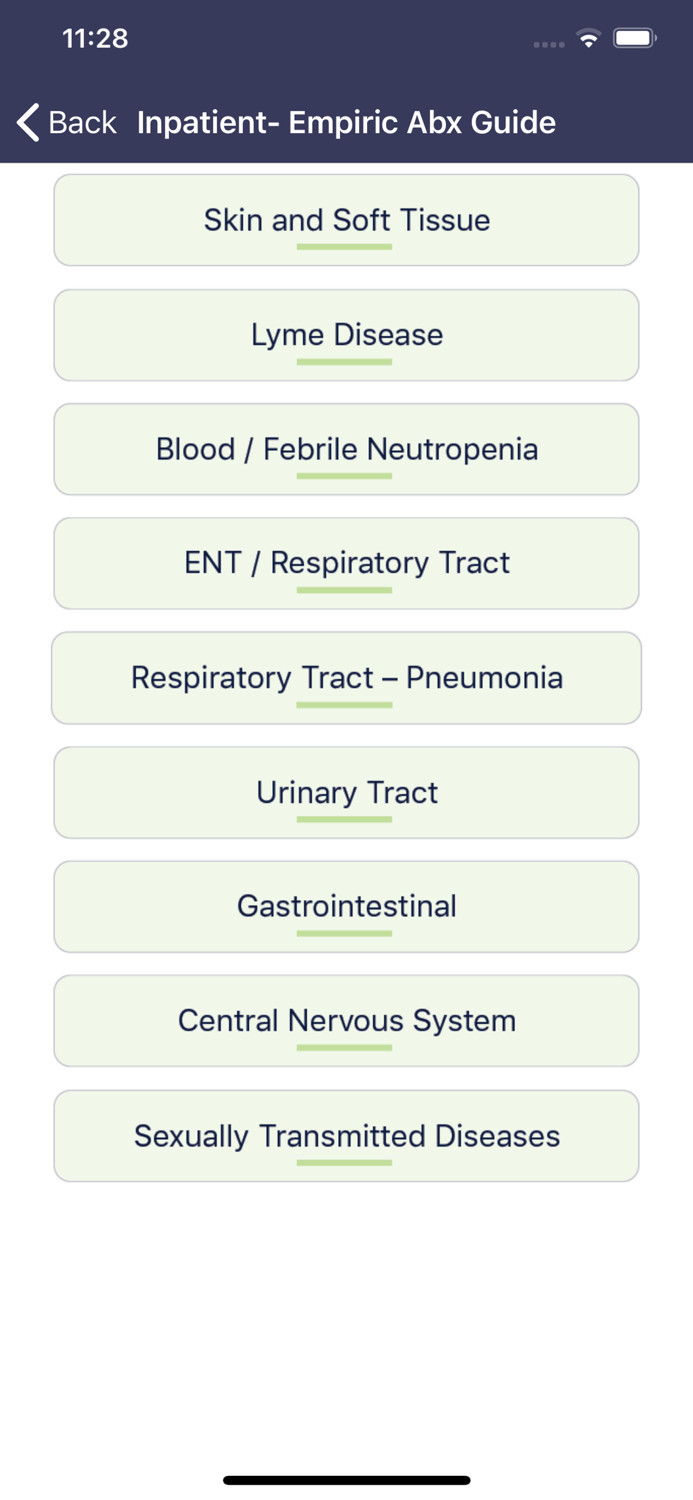Image resolution: width=693 pixels, height=1500 pixels.
Task: Click the Back chevron icon
Action: 25,122
